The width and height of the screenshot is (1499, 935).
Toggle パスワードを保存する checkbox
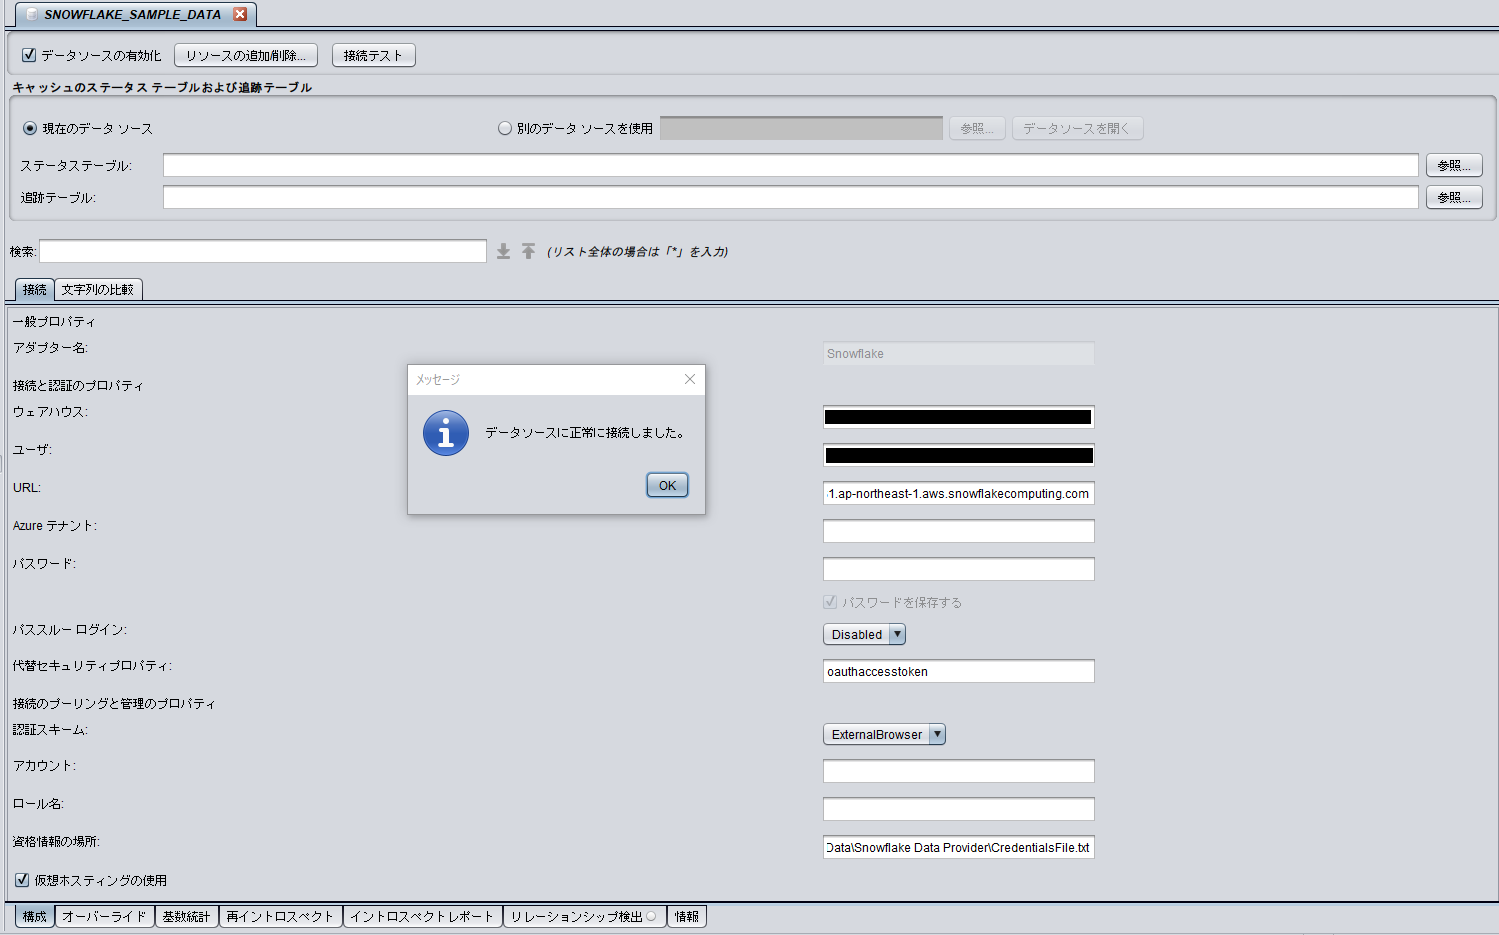coord(830,602)
